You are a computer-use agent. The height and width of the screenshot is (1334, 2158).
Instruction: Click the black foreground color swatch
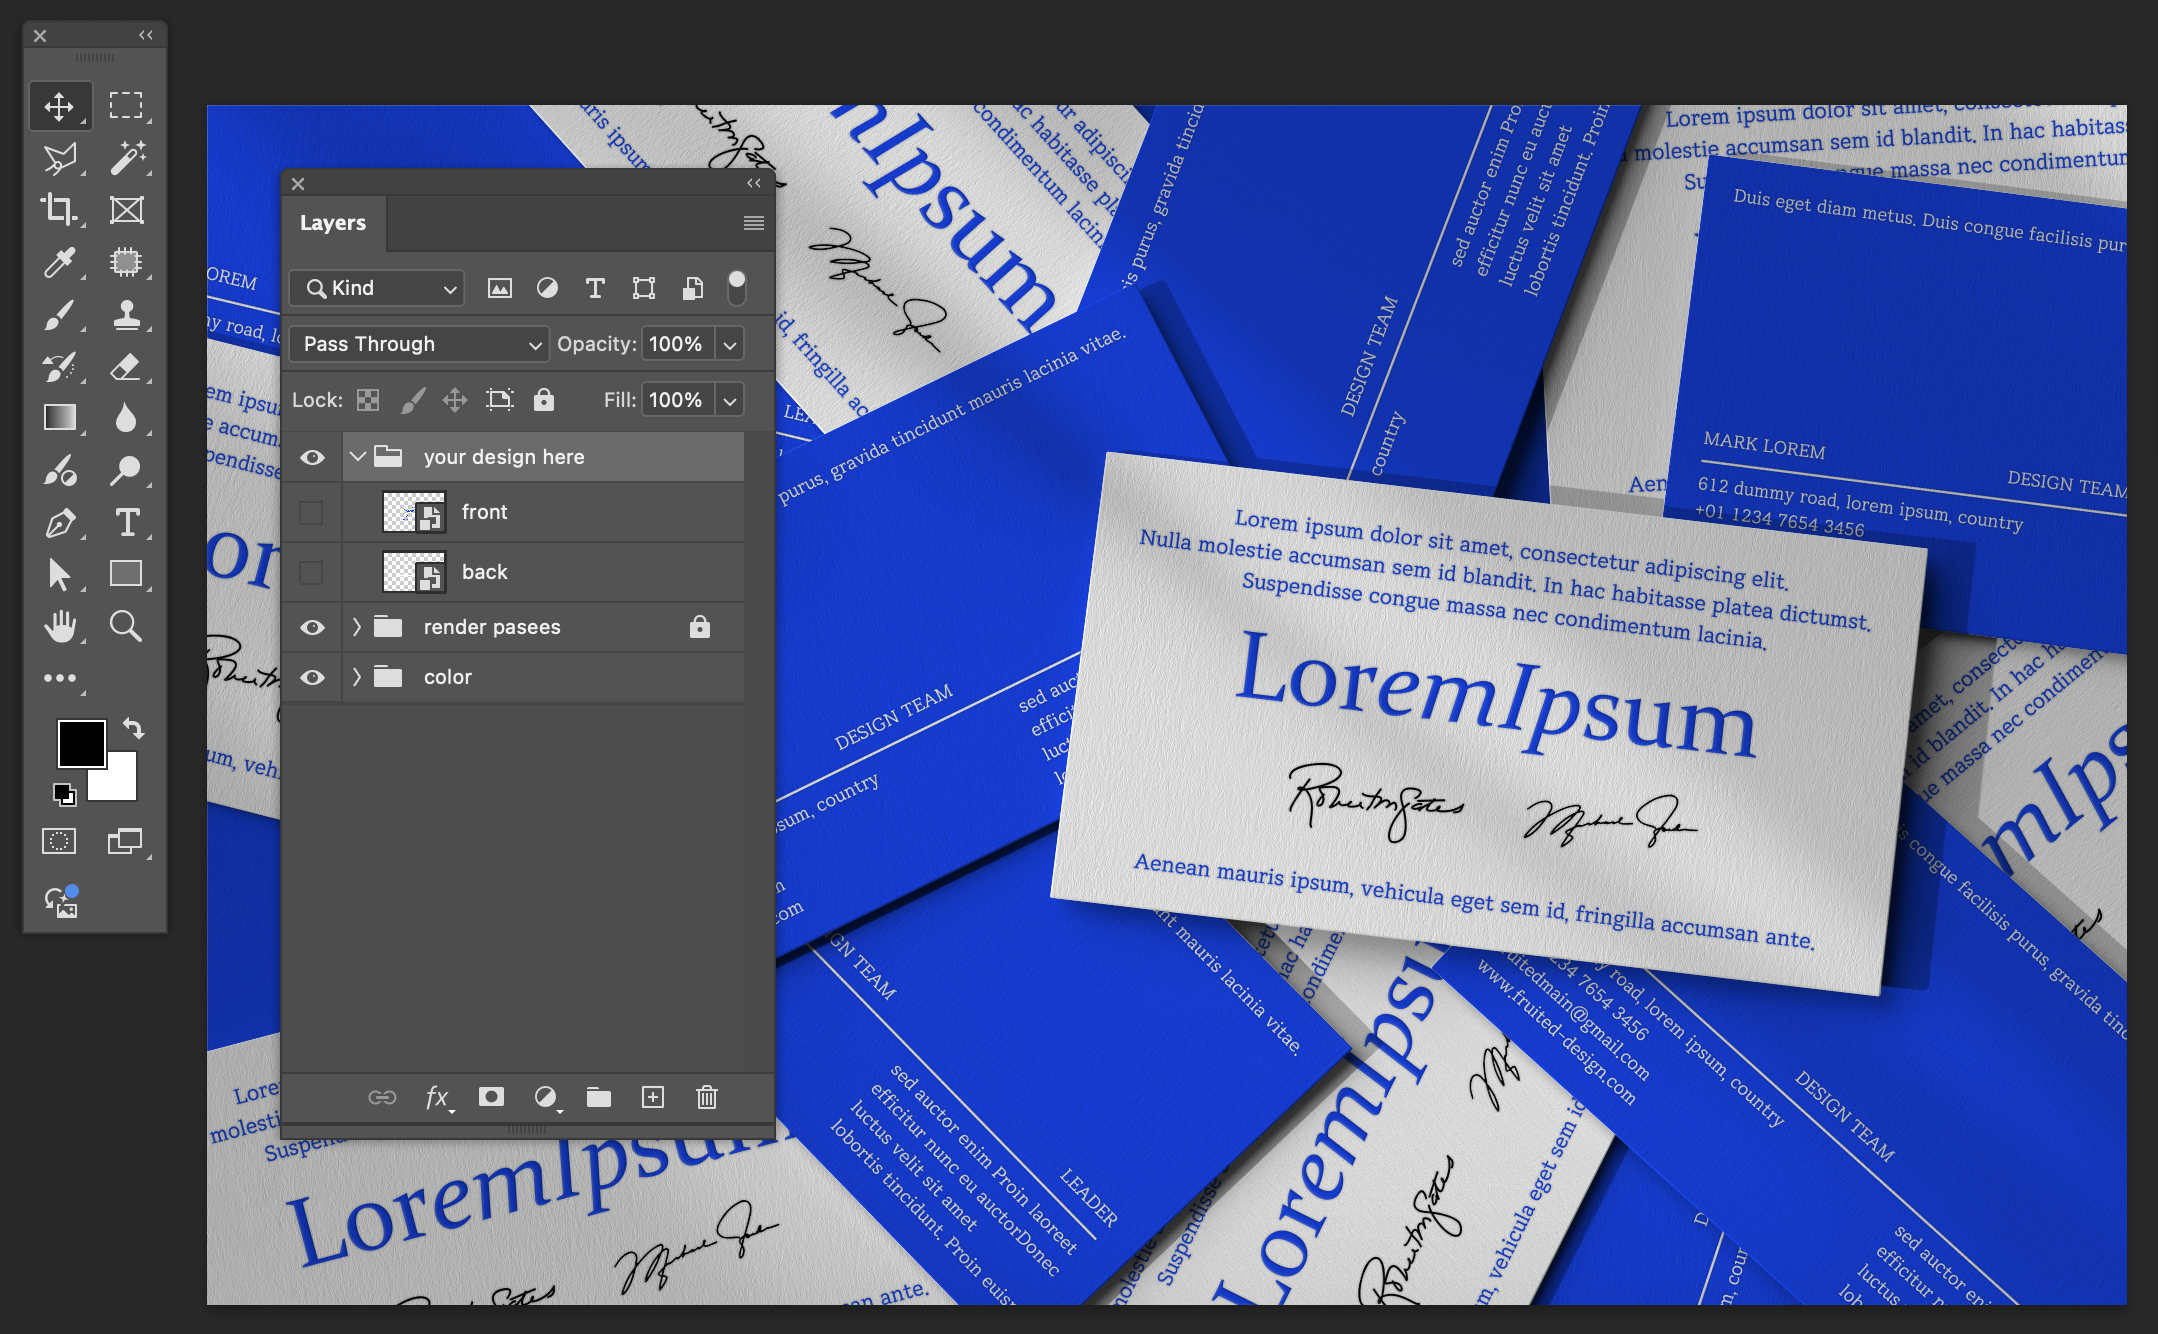coord(80,744)
